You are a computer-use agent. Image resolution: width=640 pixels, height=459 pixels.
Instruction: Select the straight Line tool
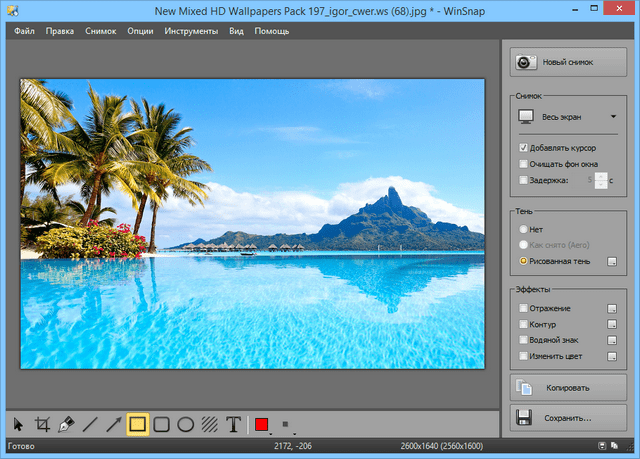[x=90, y=424]
